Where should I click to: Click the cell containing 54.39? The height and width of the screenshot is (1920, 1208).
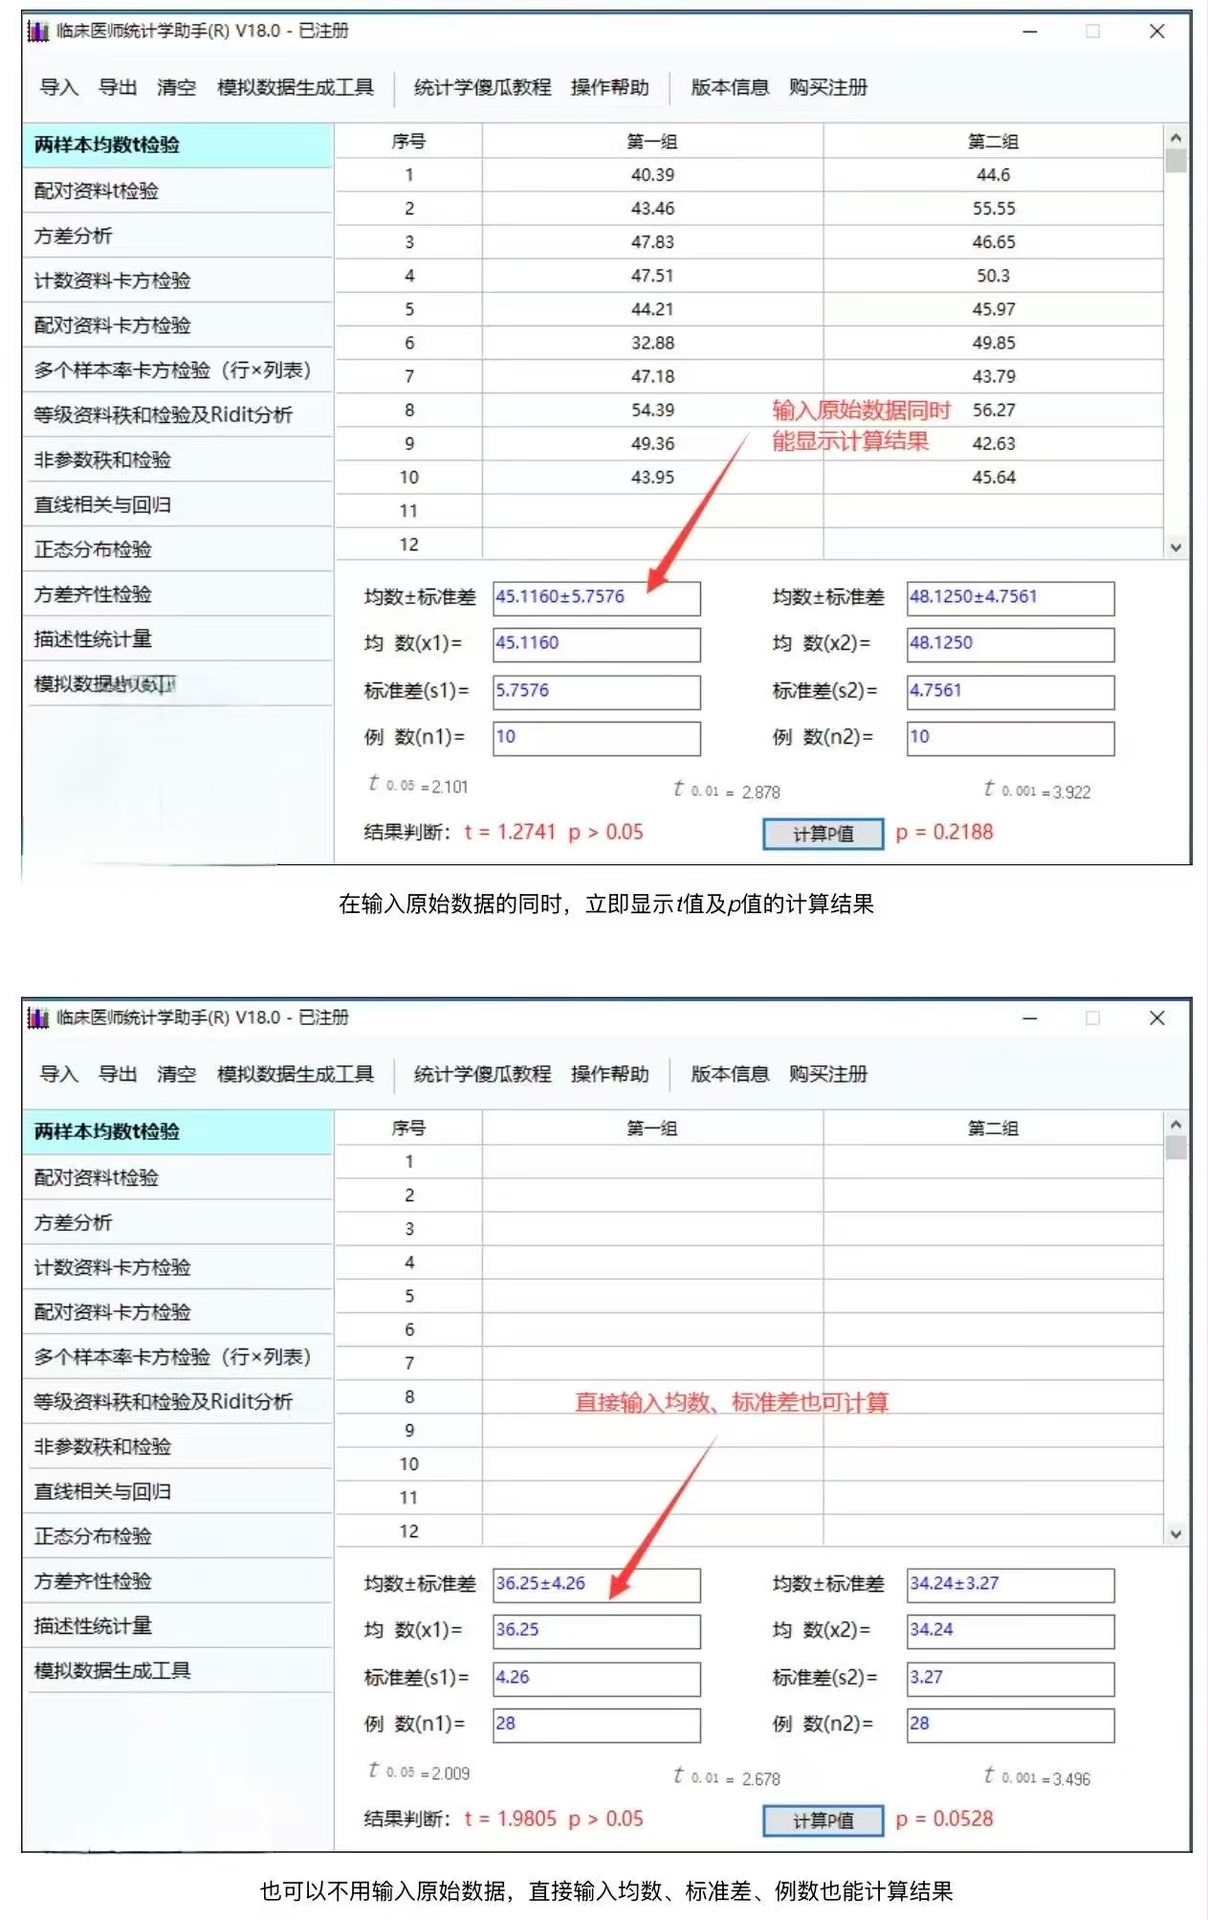tap(652, 410)
